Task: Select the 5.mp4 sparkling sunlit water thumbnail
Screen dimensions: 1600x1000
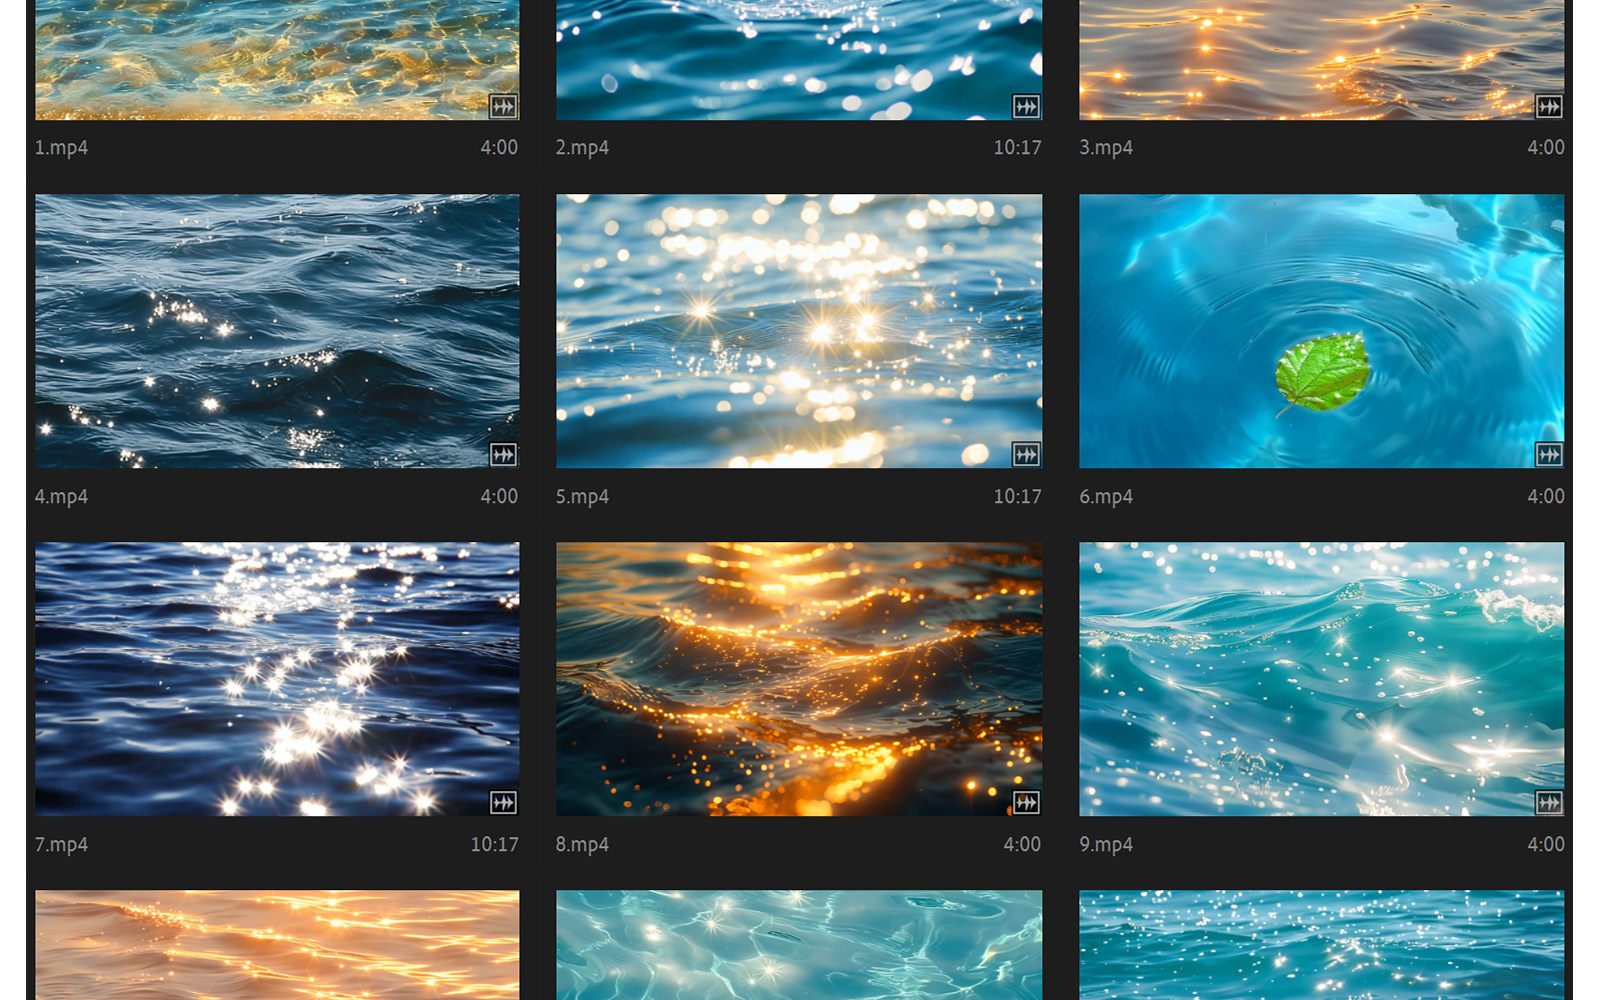Action: (799, 331)
